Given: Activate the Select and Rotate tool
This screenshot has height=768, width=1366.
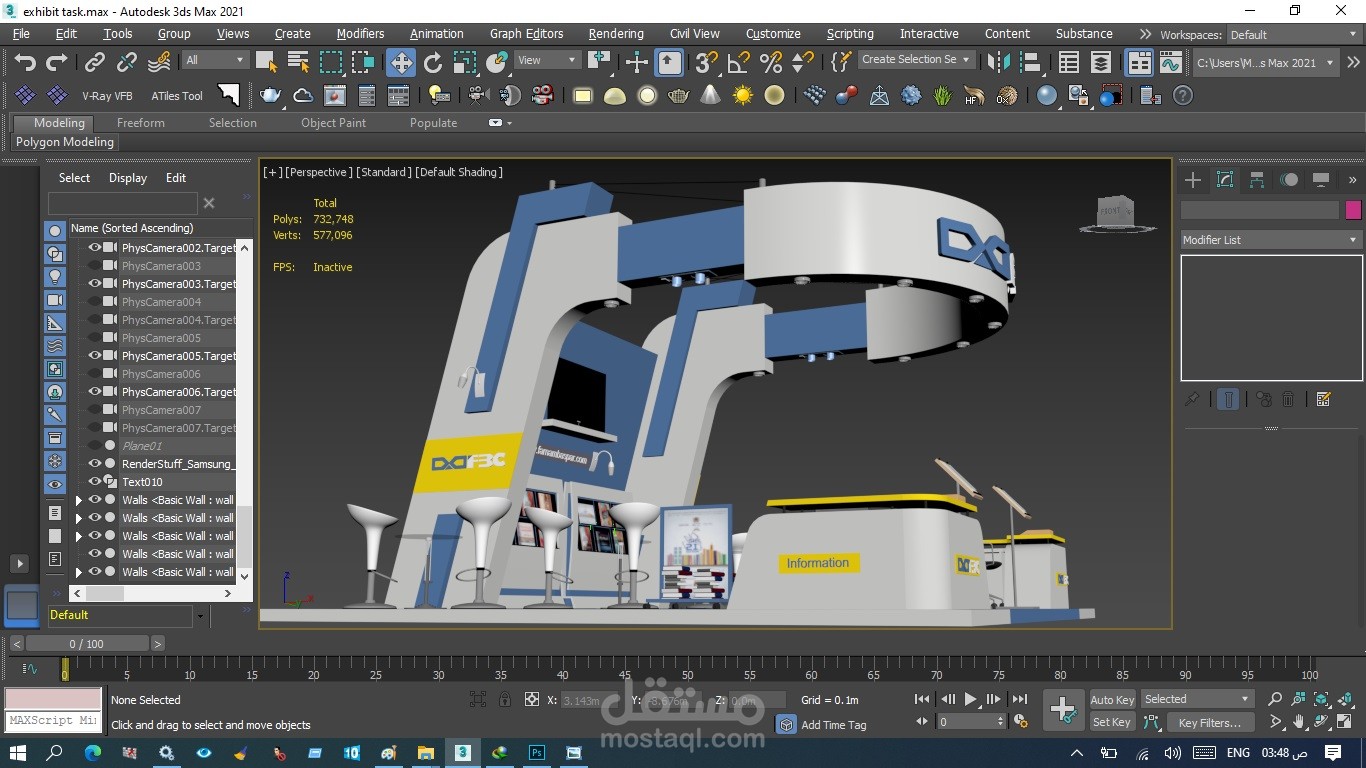Looking at the screenshot, I should click(433, 62).
